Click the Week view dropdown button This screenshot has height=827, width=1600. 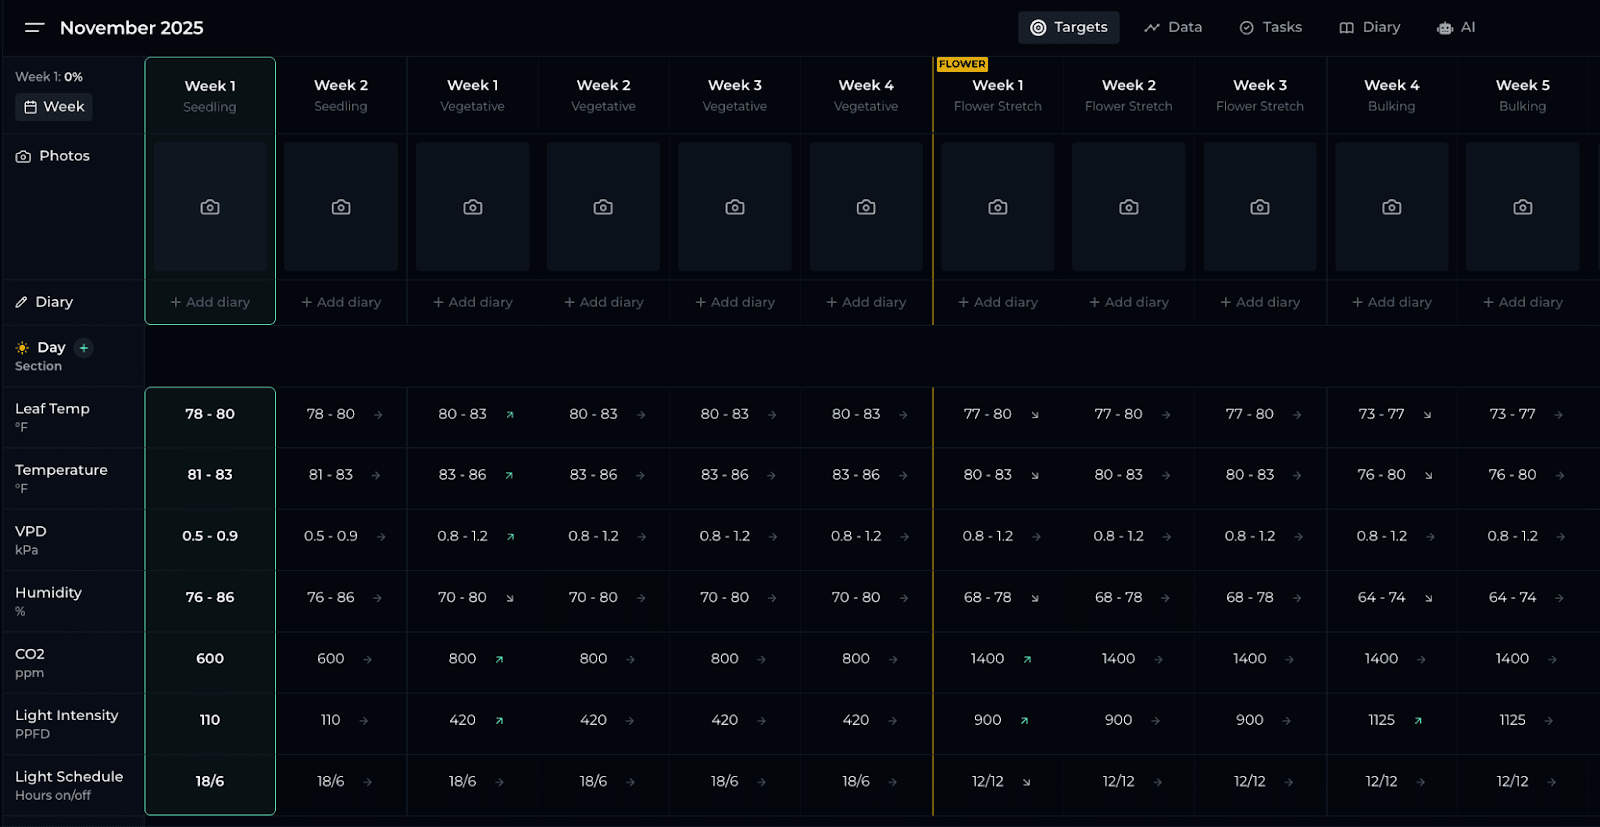coord(54,107)
